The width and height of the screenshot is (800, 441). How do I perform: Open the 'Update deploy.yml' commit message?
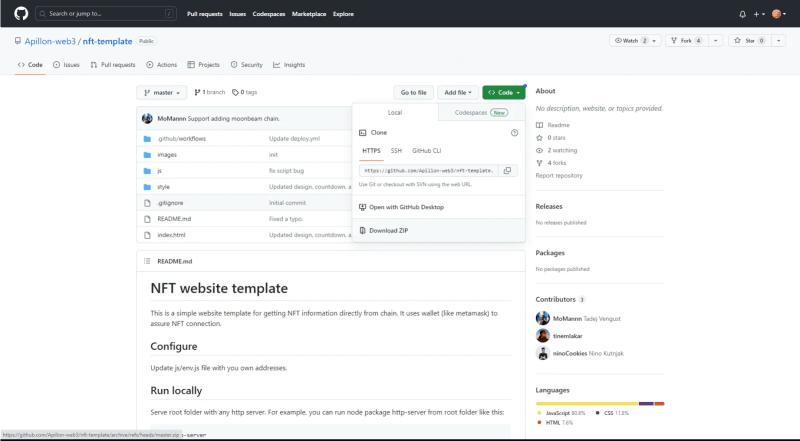coord(294,139)
